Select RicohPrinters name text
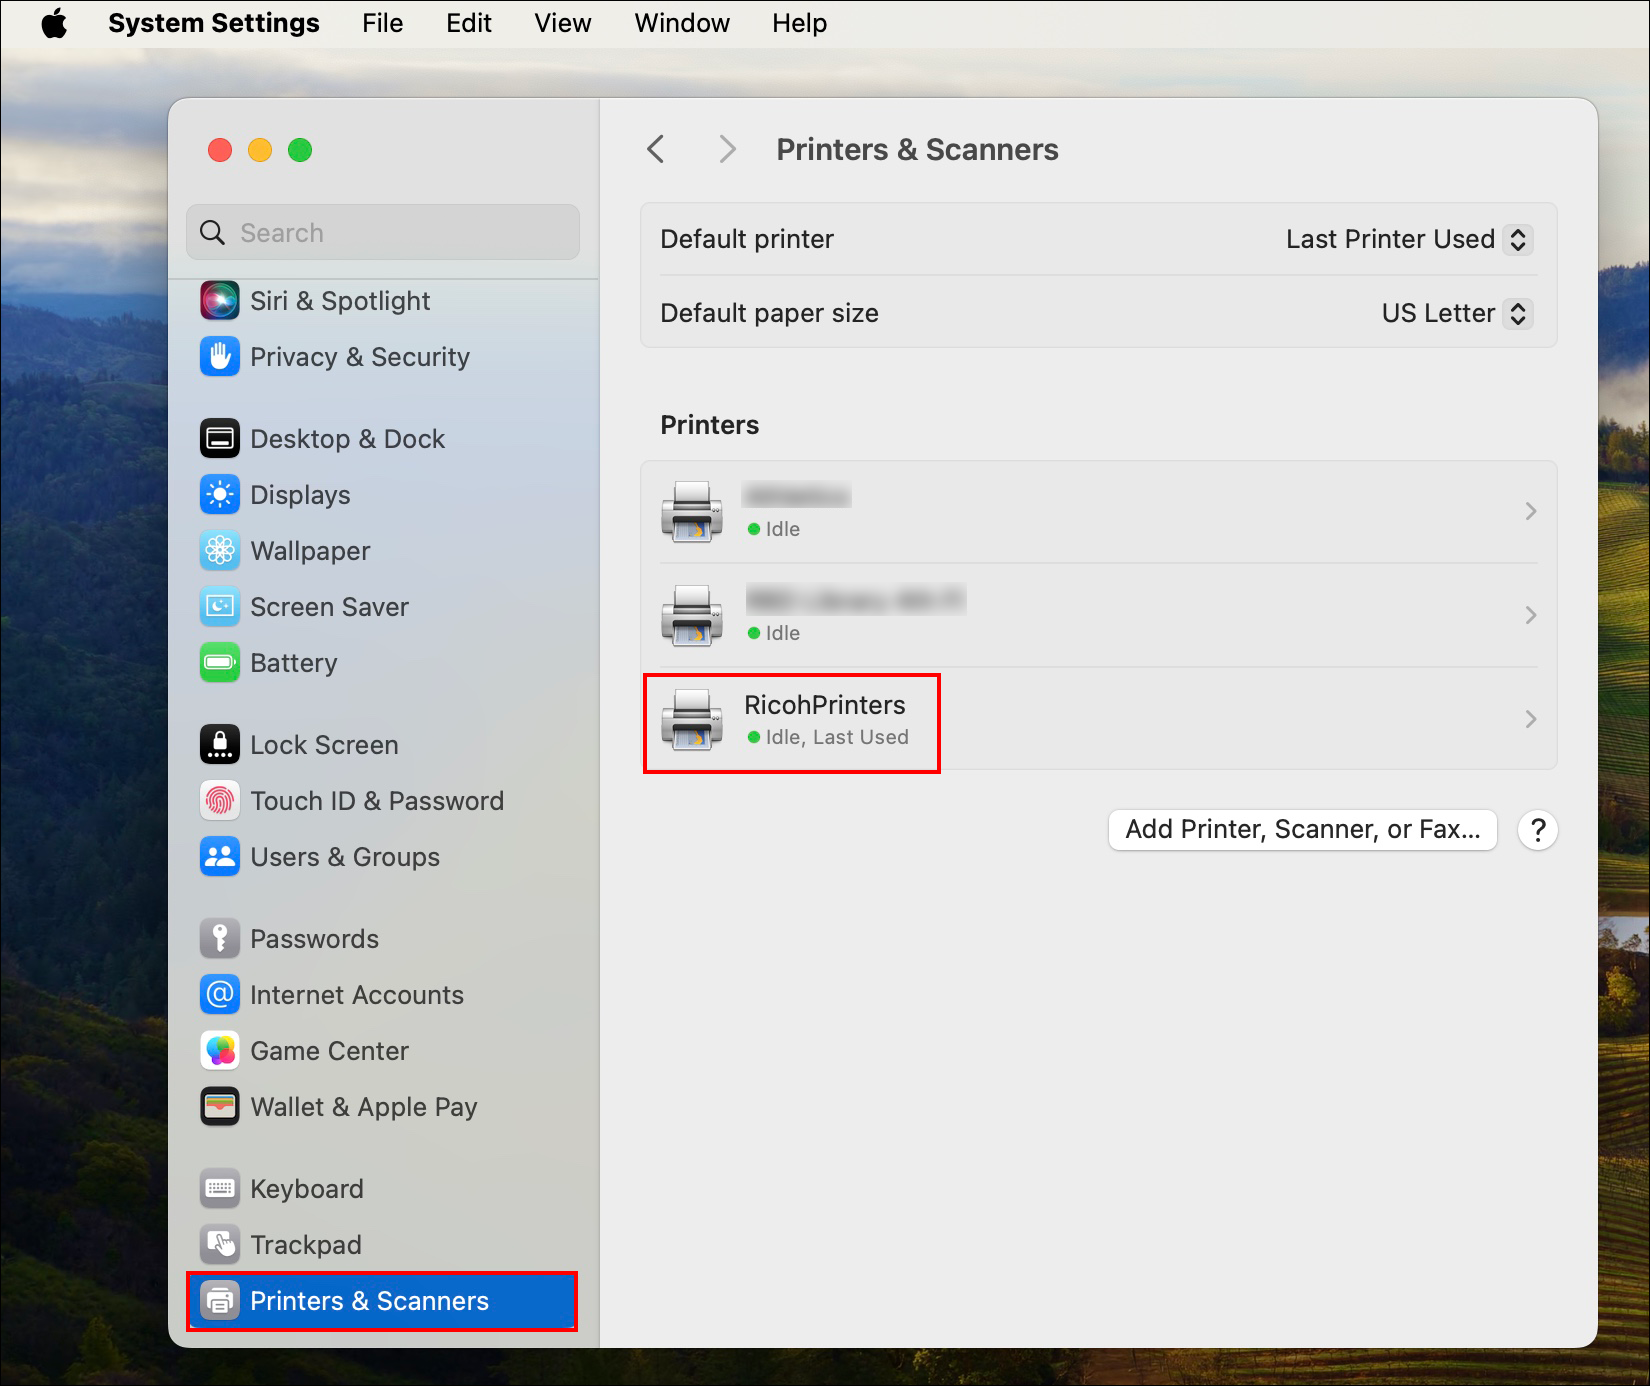The image size is (1650, 1386). pyautogui.click(x=825, y=705)
